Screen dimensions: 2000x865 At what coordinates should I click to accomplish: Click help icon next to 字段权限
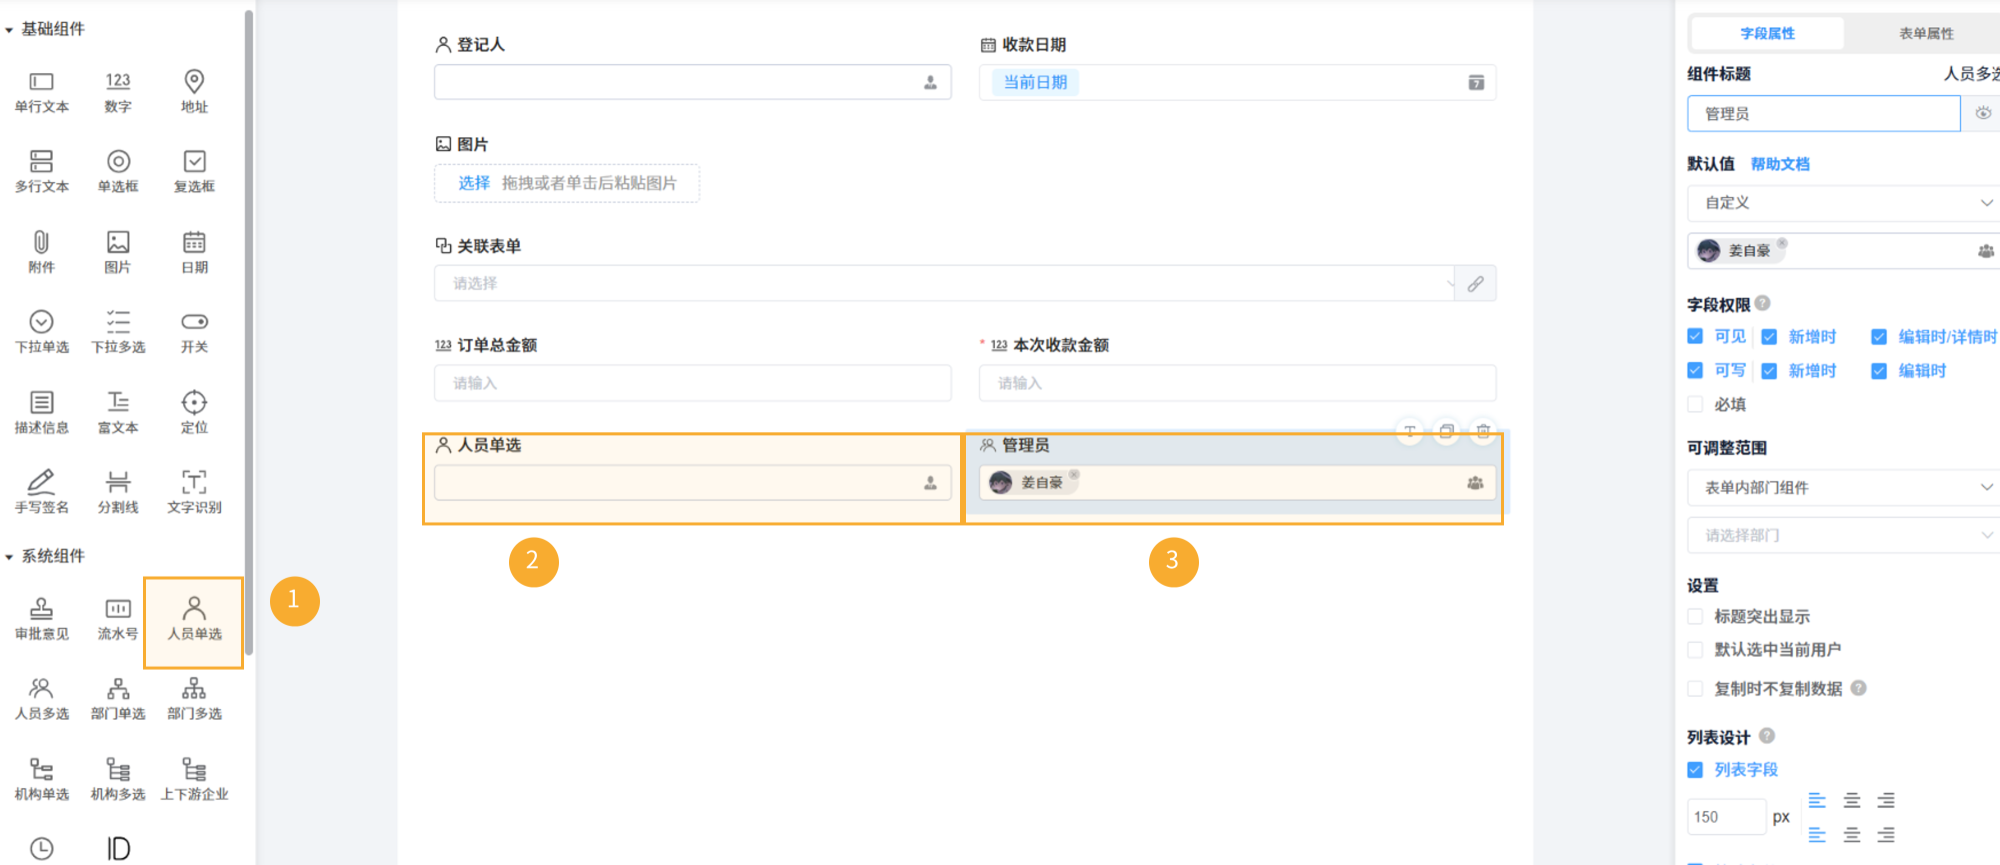pos(1762,303)
